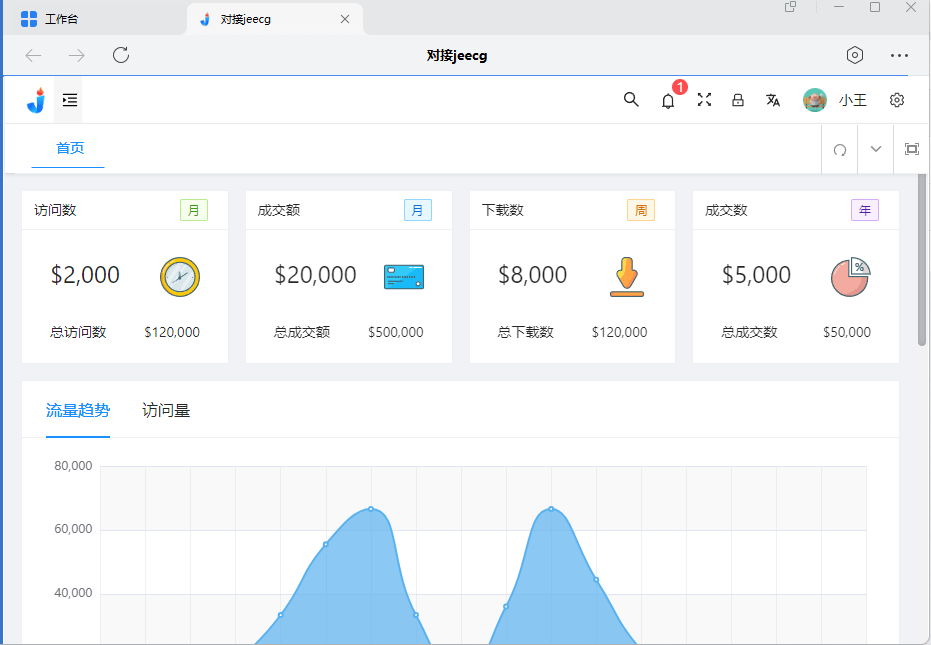Expand the tab actions chevron dropdown

(876, 149)
